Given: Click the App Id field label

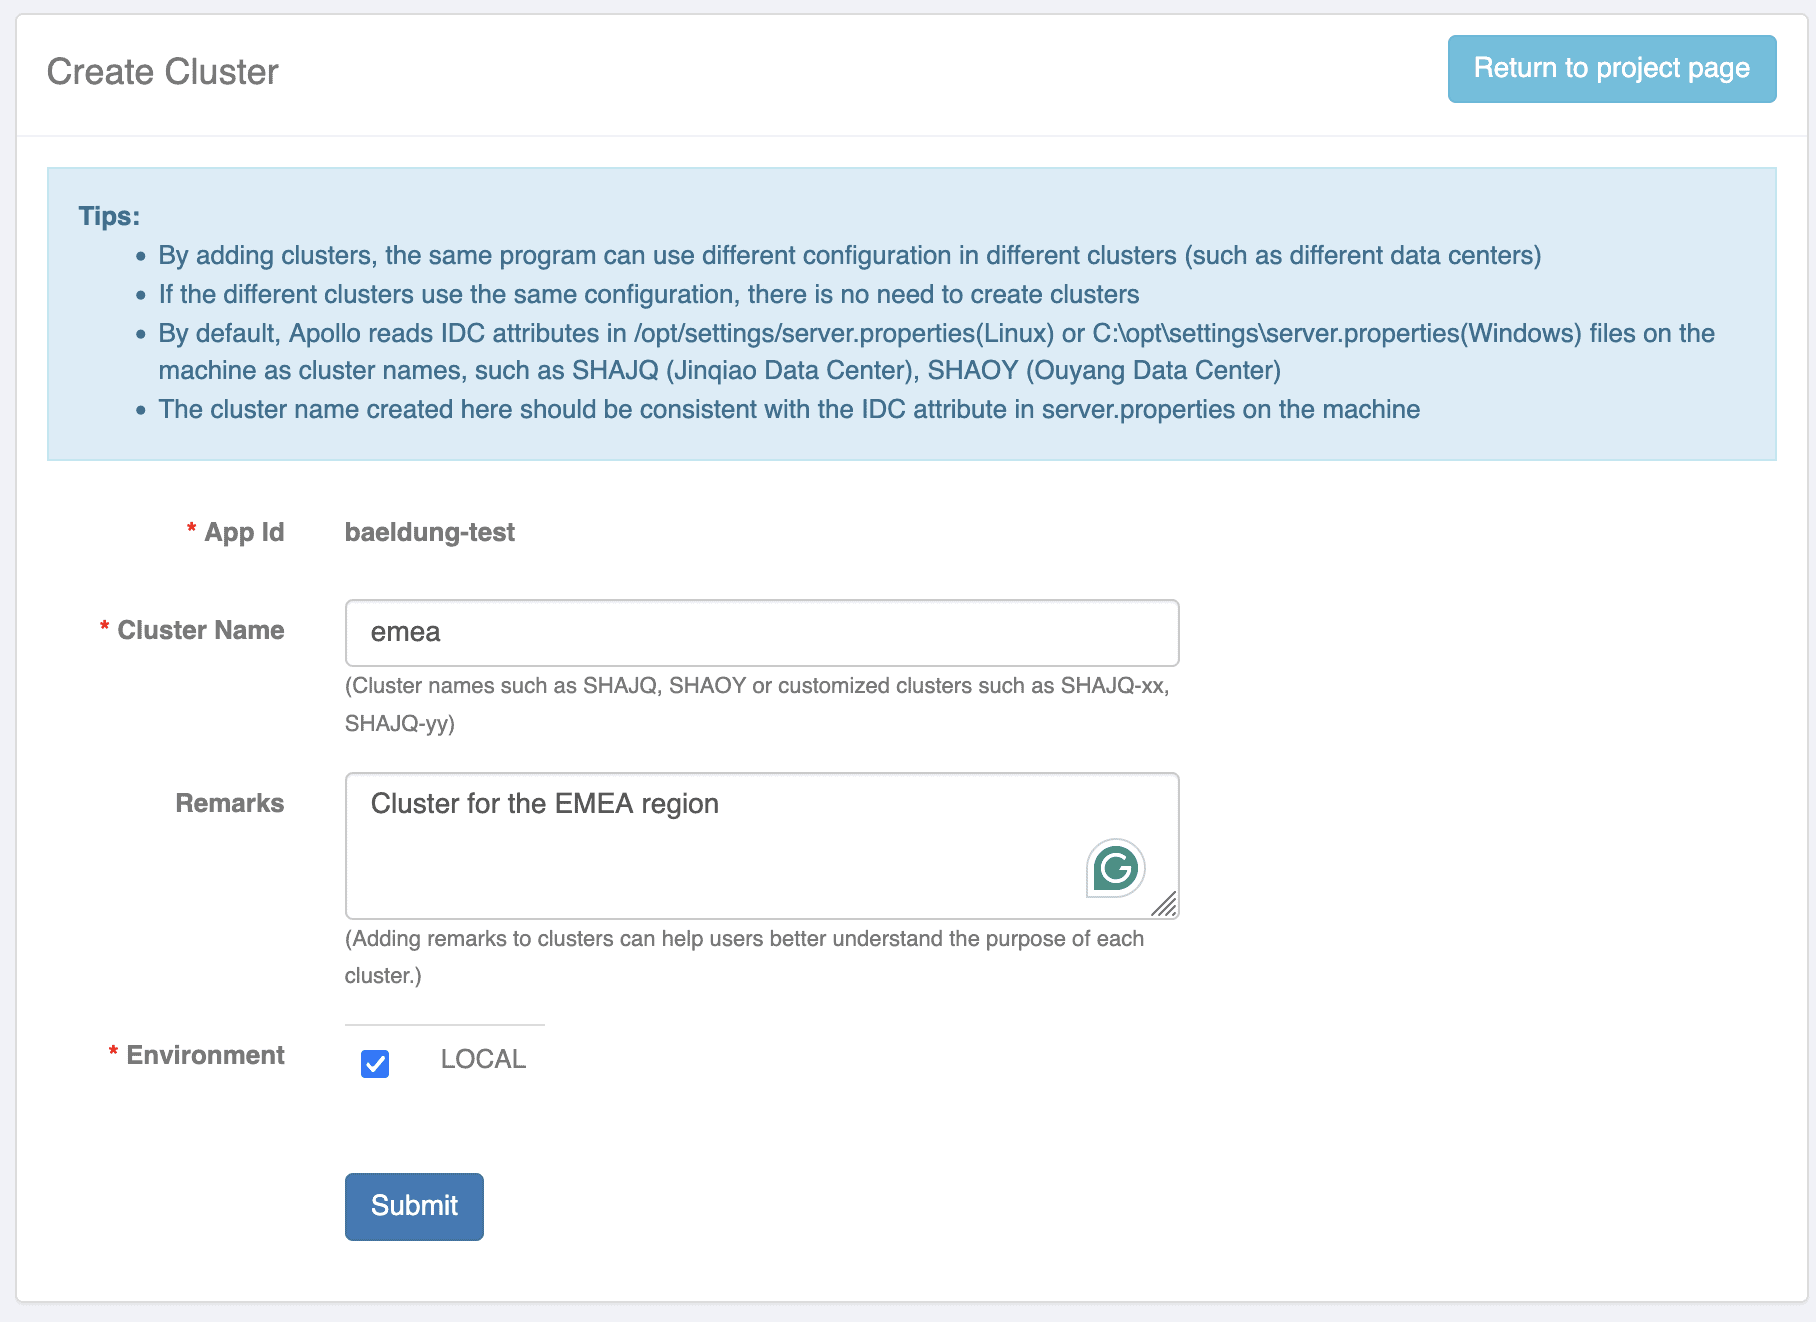Looking at the screenshot, I should 244,532.
